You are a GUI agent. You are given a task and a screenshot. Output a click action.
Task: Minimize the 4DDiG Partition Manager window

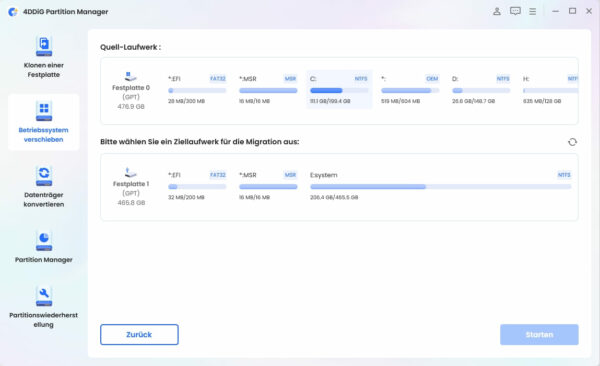[555, 11]
